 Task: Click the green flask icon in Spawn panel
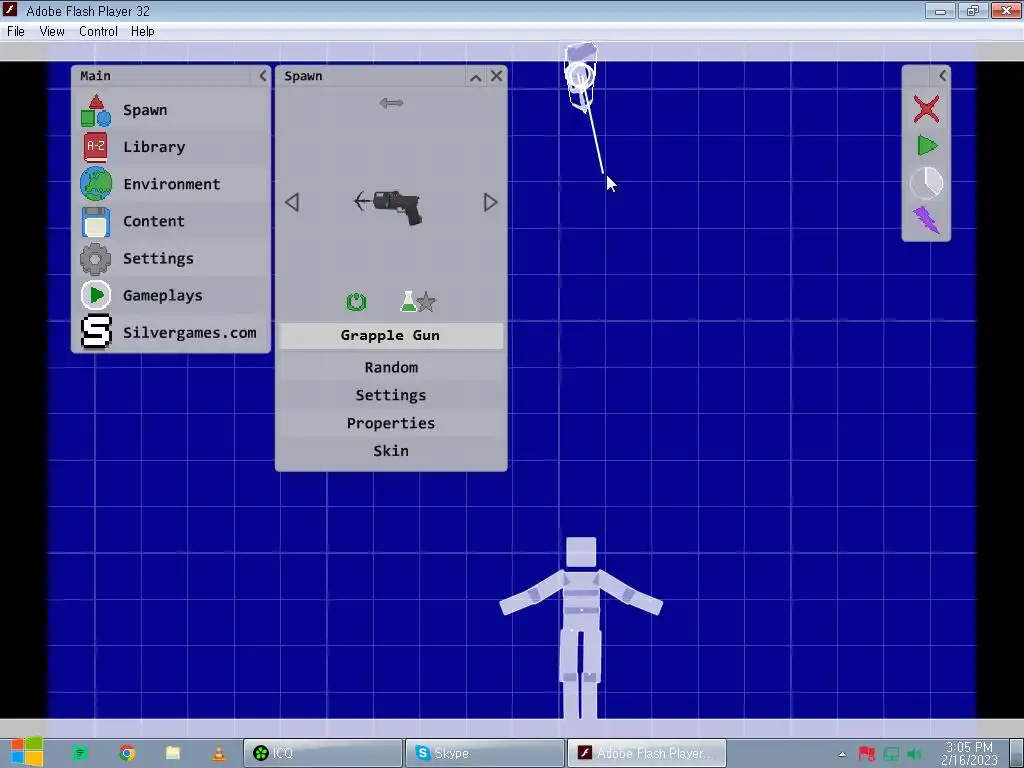pyautogui.click(x=408, y=302)
